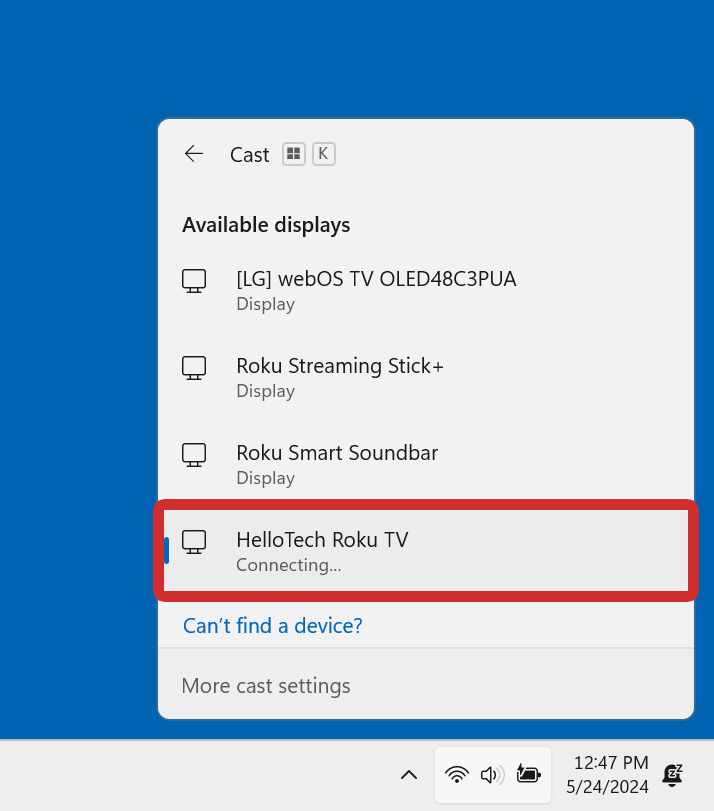Image resolution: width=714 pixels, height=811 pixels.
Task: Click the volume speaker icon in the tray
Action: (x=492, y=774)
